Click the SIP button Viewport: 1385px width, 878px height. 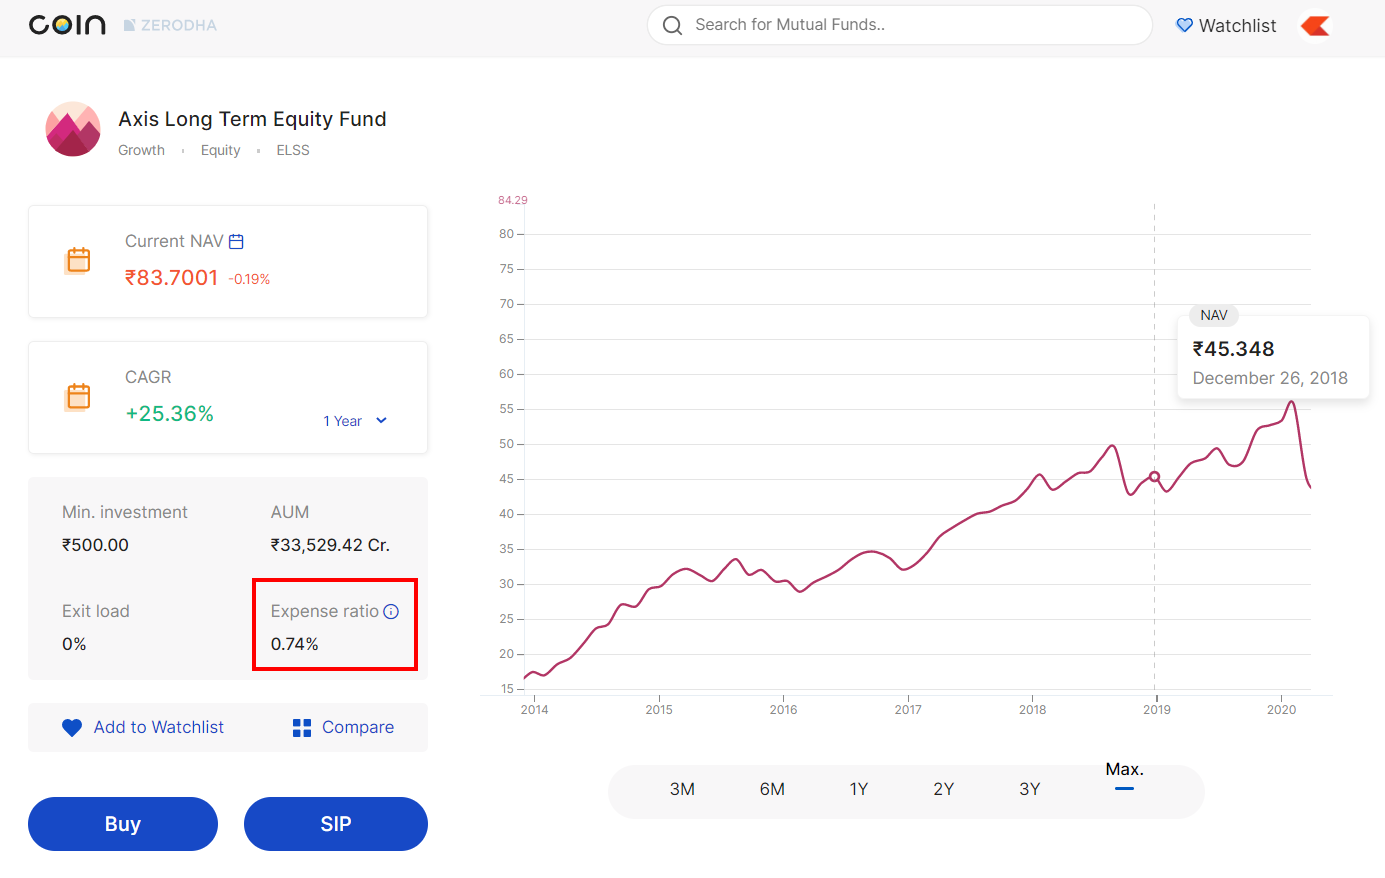pos(336,824)
